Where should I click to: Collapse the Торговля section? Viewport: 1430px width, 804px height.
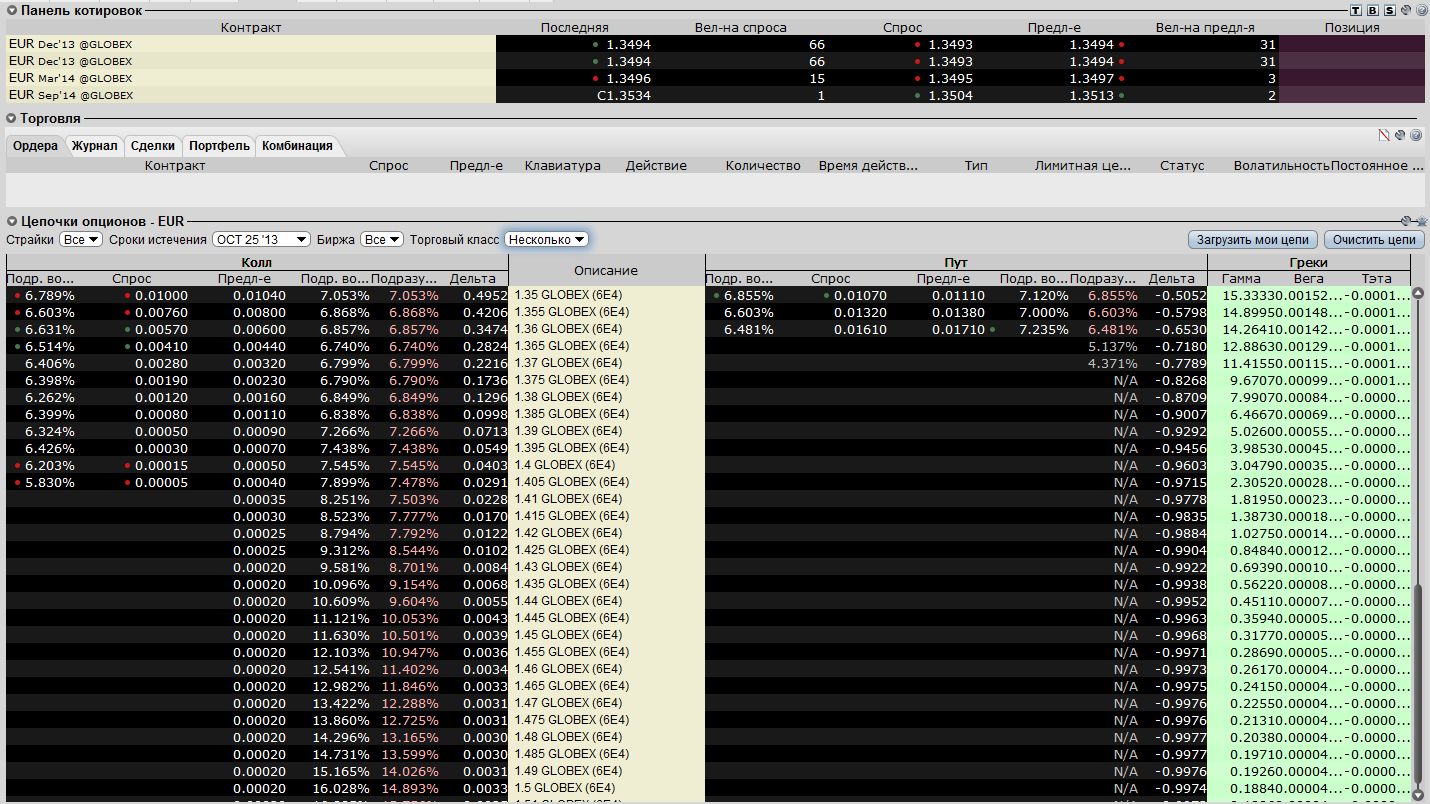[x=11, y=119]
